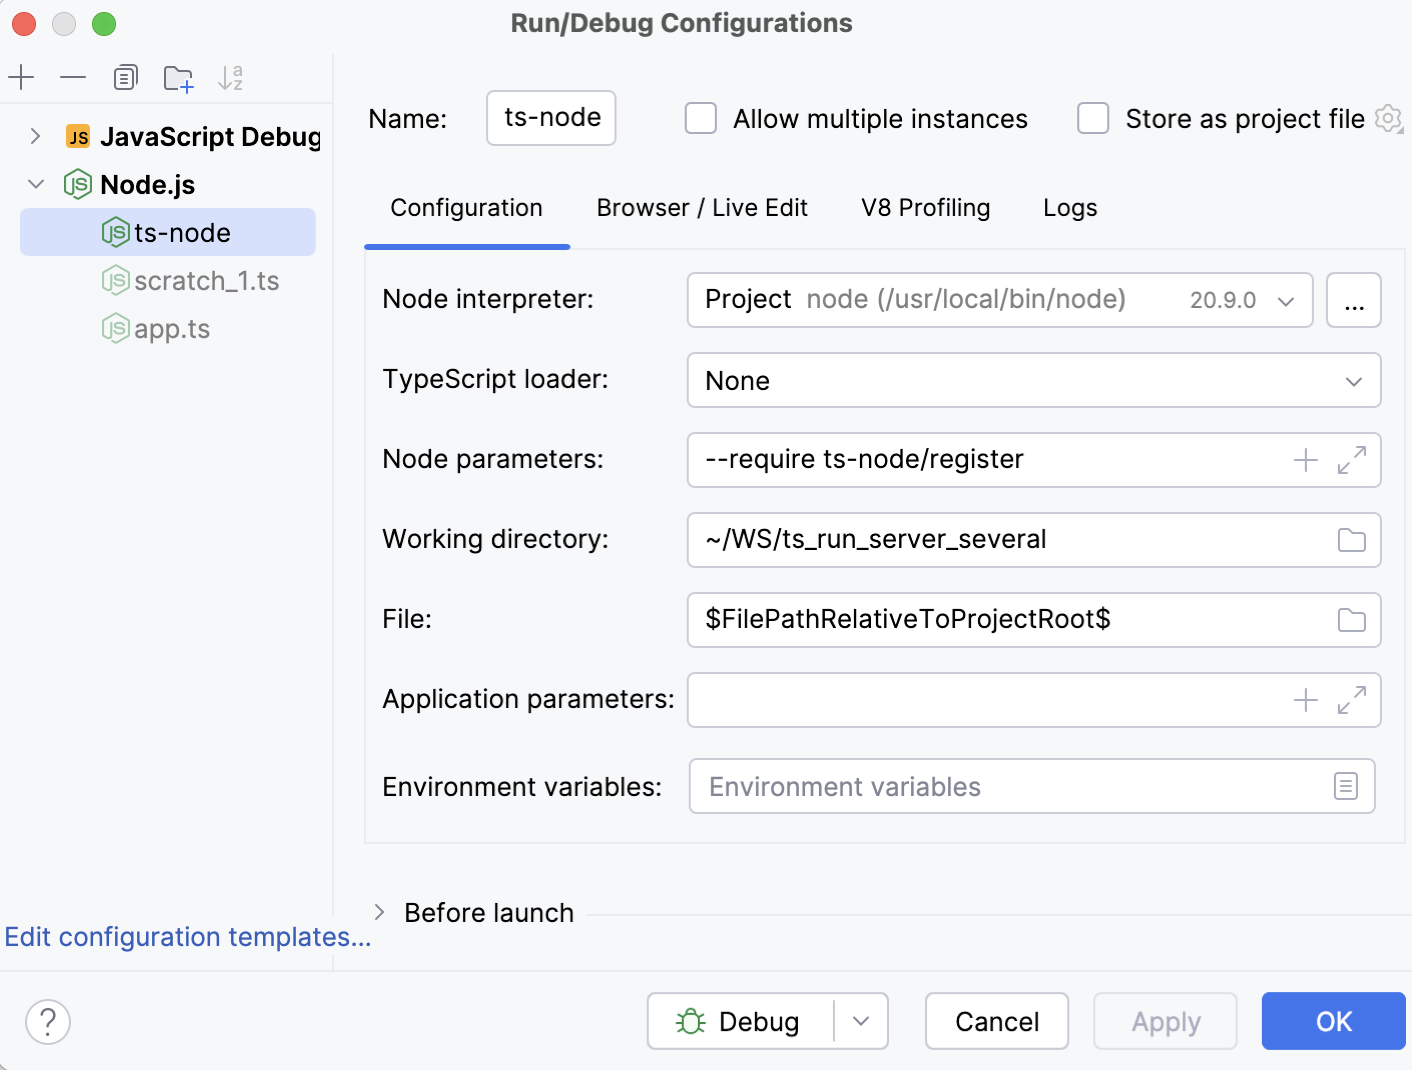Open the Browser / Live Edit tab

click(702, 208)
